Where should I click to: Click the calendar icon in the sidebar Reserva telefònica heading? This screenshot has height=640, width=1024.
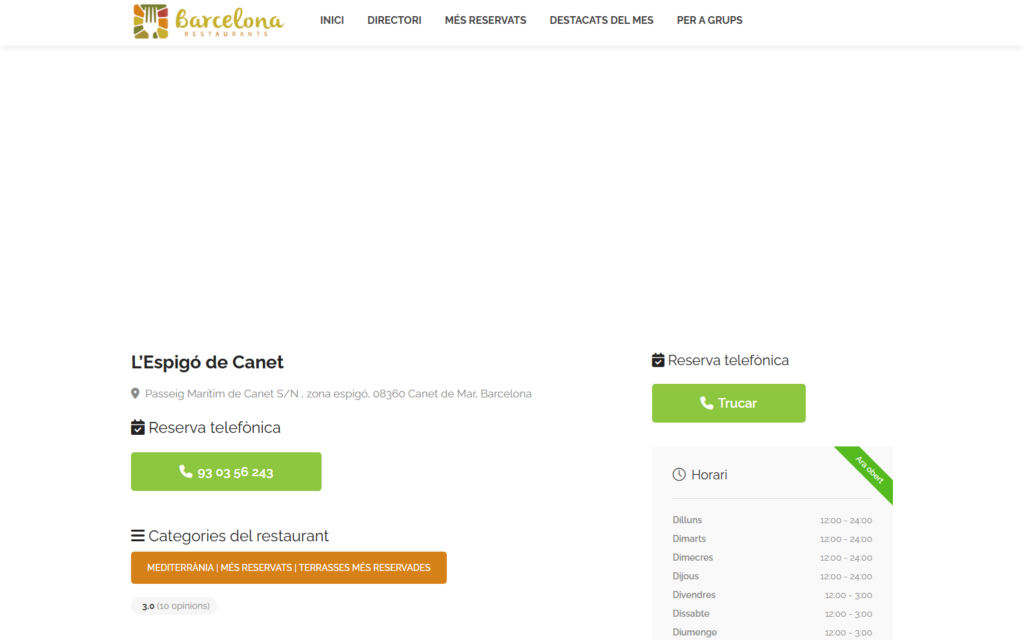coord(658,360)
